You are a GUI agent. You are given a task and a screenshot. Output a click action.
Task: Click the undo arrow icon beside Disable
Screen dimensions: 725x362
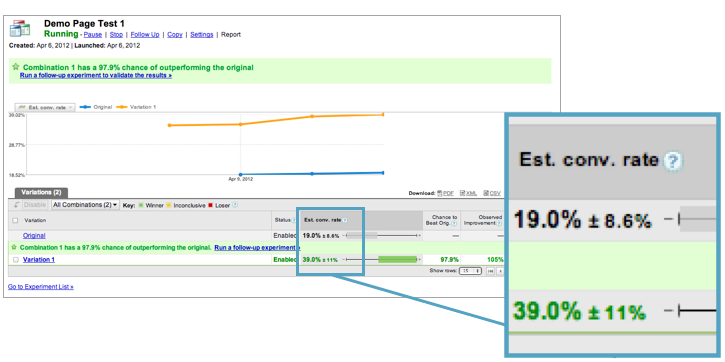pos(16,205)
